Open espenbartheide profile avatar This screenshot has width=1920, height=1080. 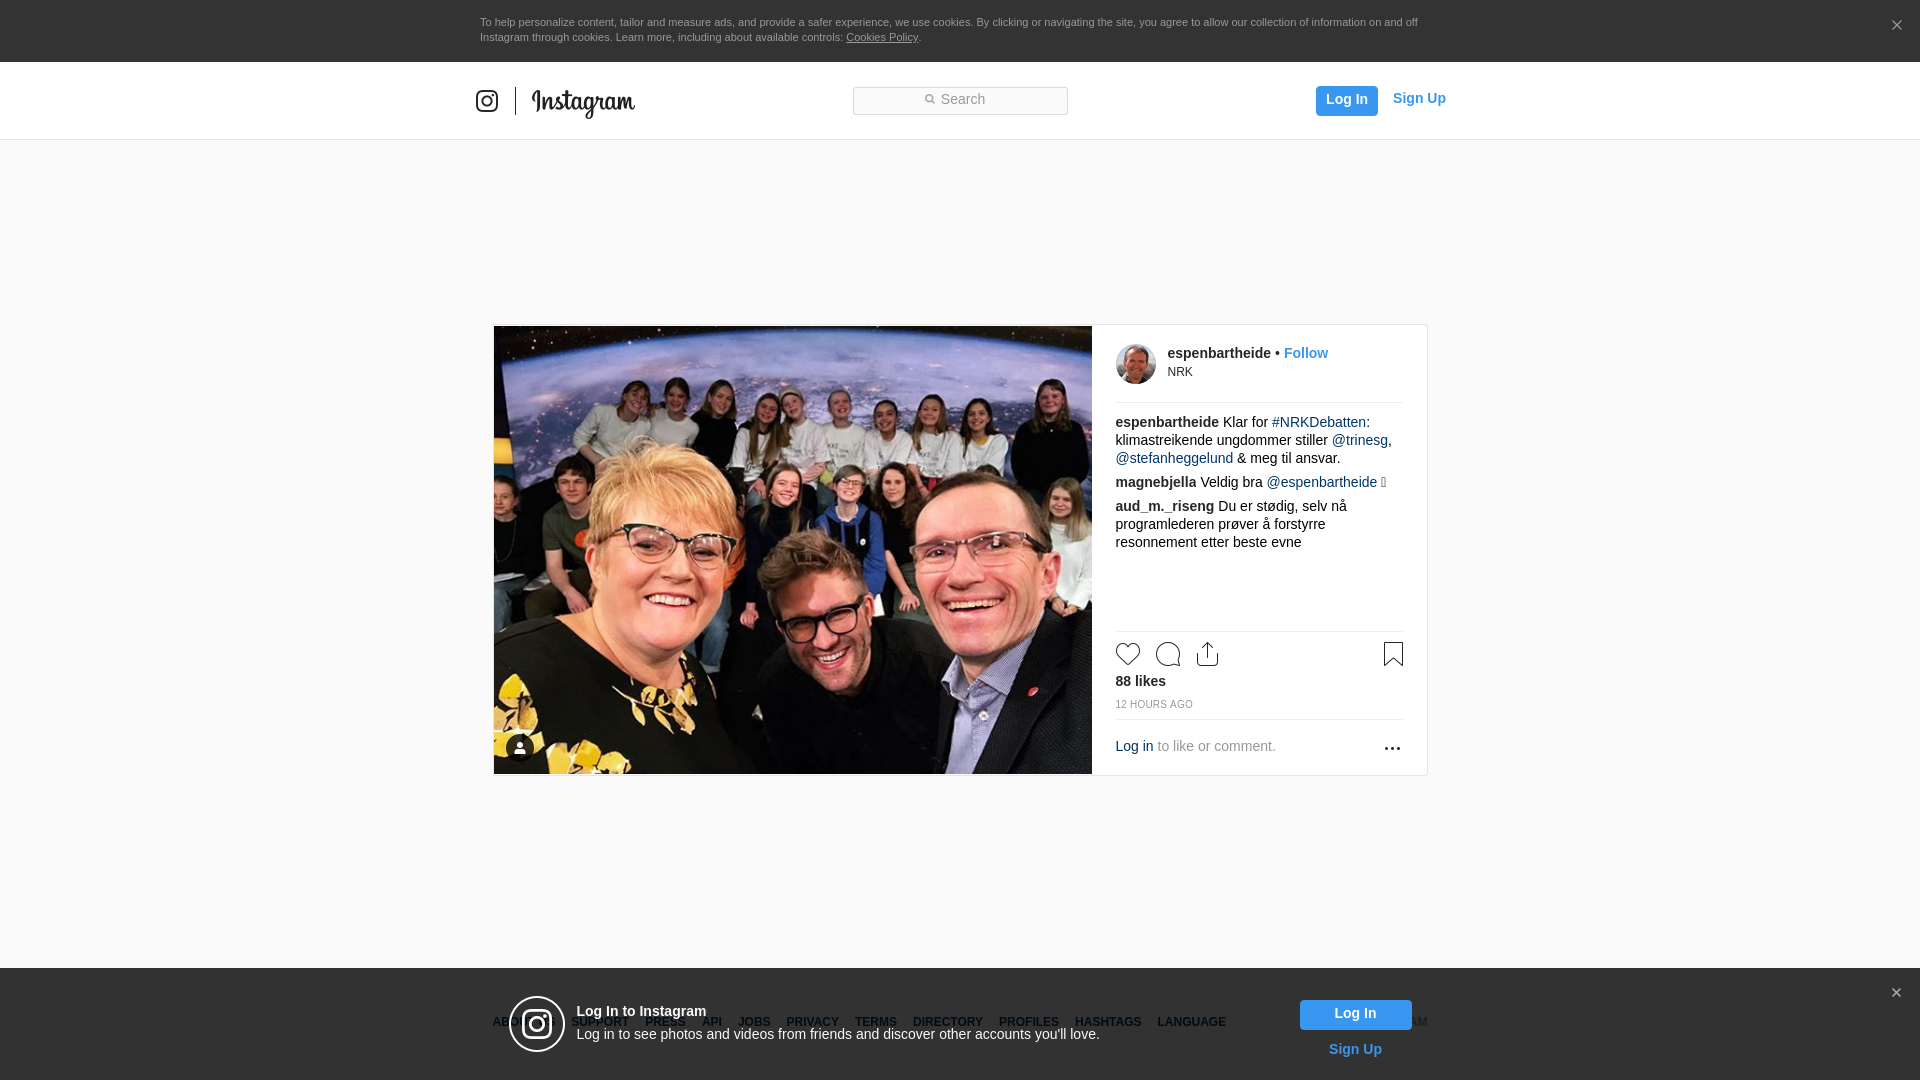(1135, 364)
